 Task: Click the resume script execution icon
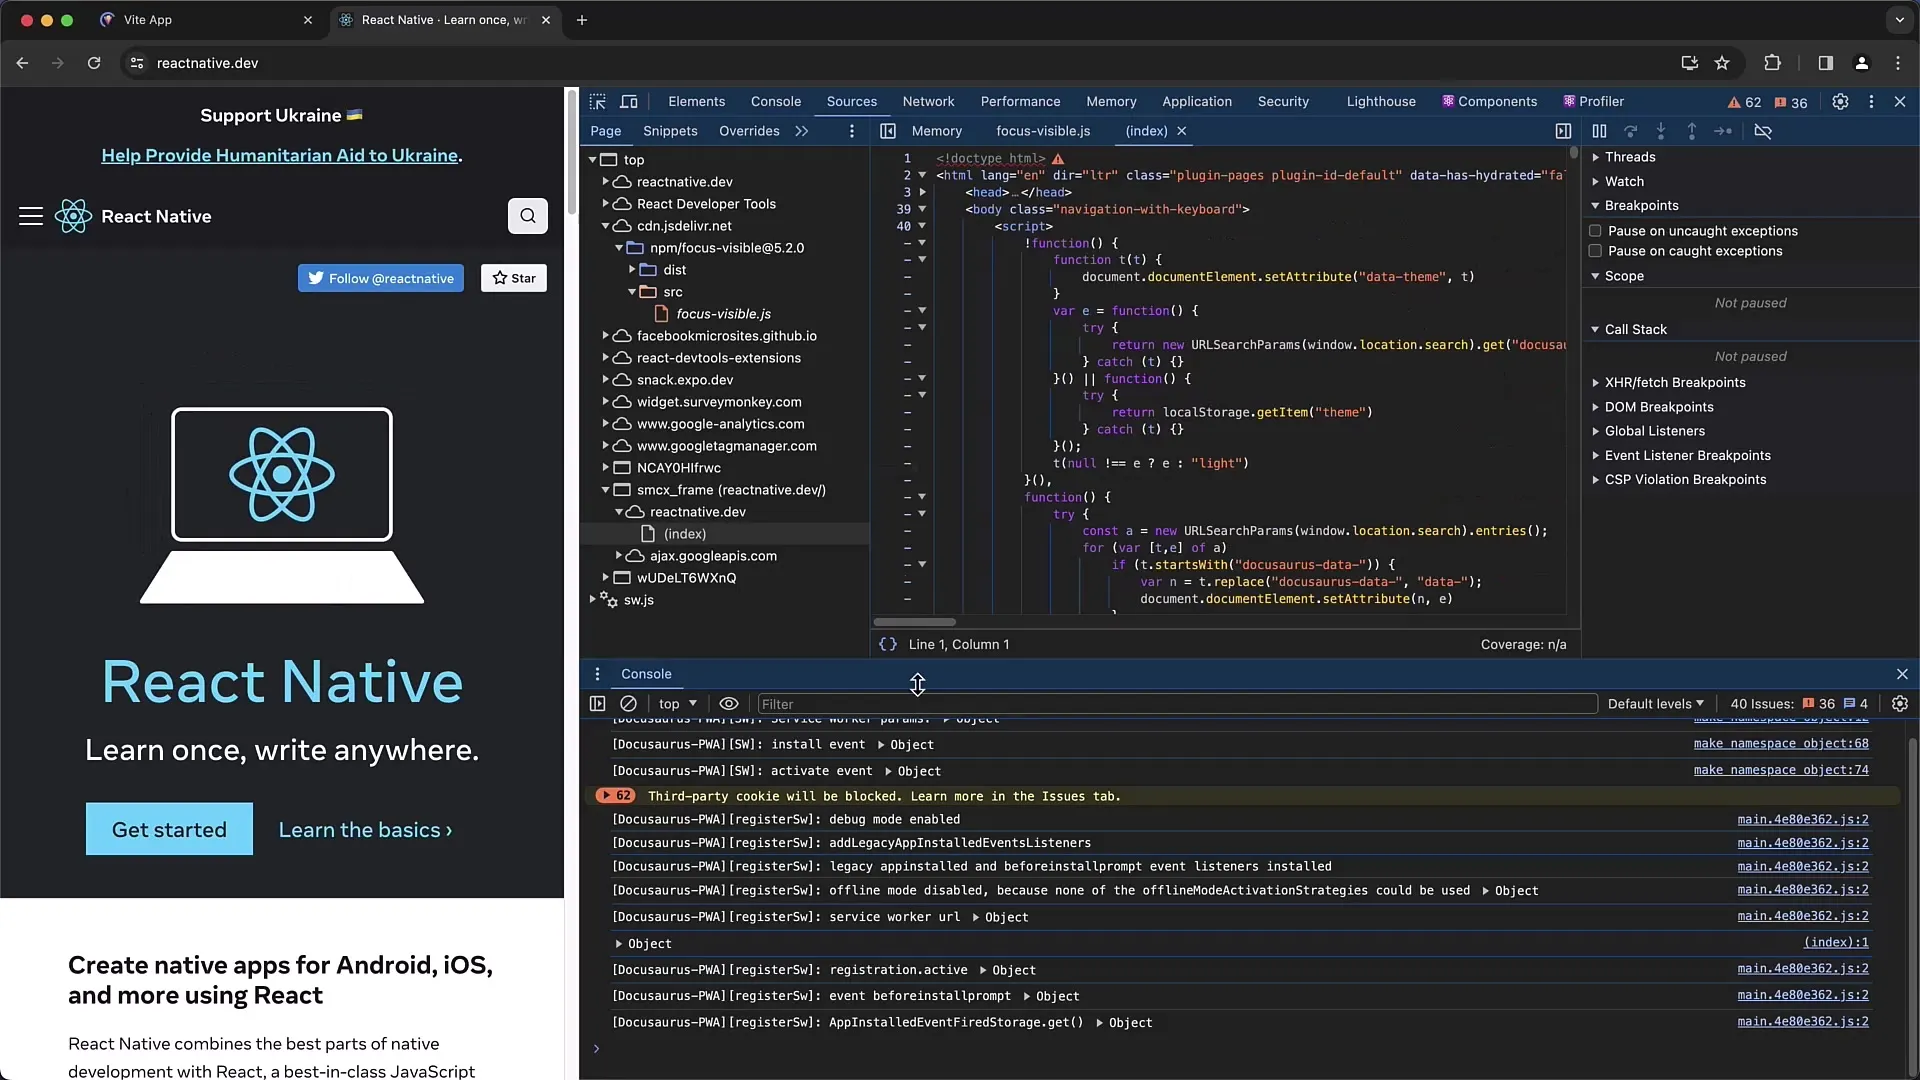(x=1600, y=131)
